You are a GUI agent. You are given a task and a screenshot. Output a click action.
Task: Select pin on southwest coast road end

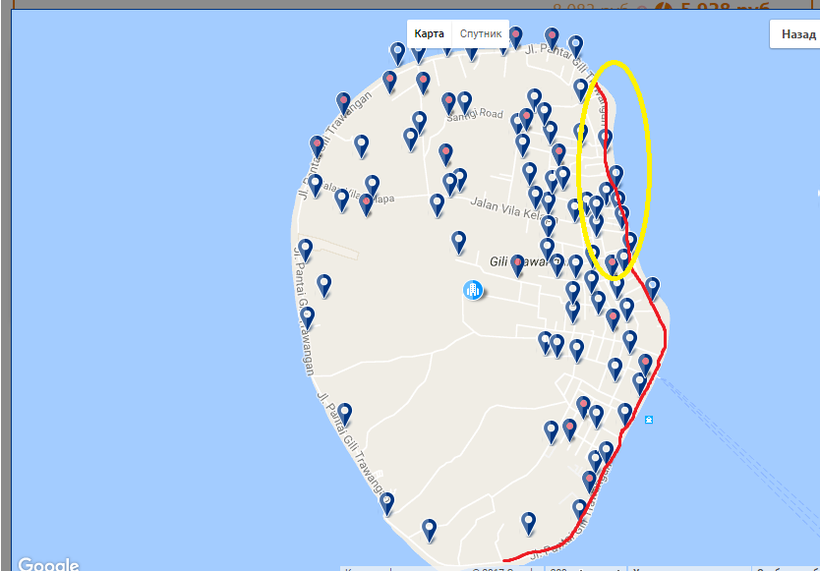386,503
